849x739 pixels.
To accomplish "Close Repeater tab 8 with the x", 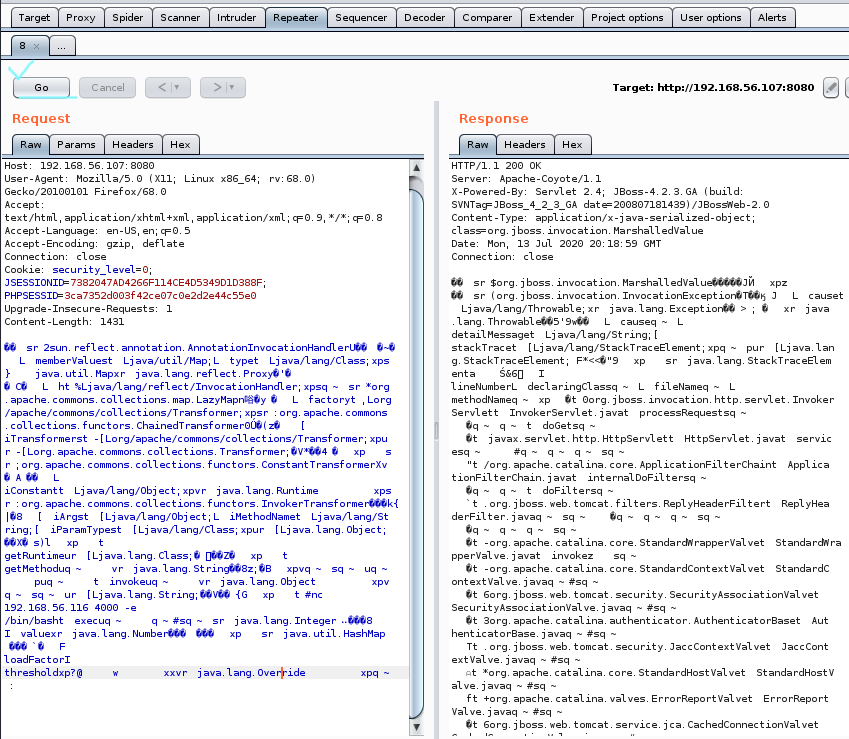I will [36, 47].
